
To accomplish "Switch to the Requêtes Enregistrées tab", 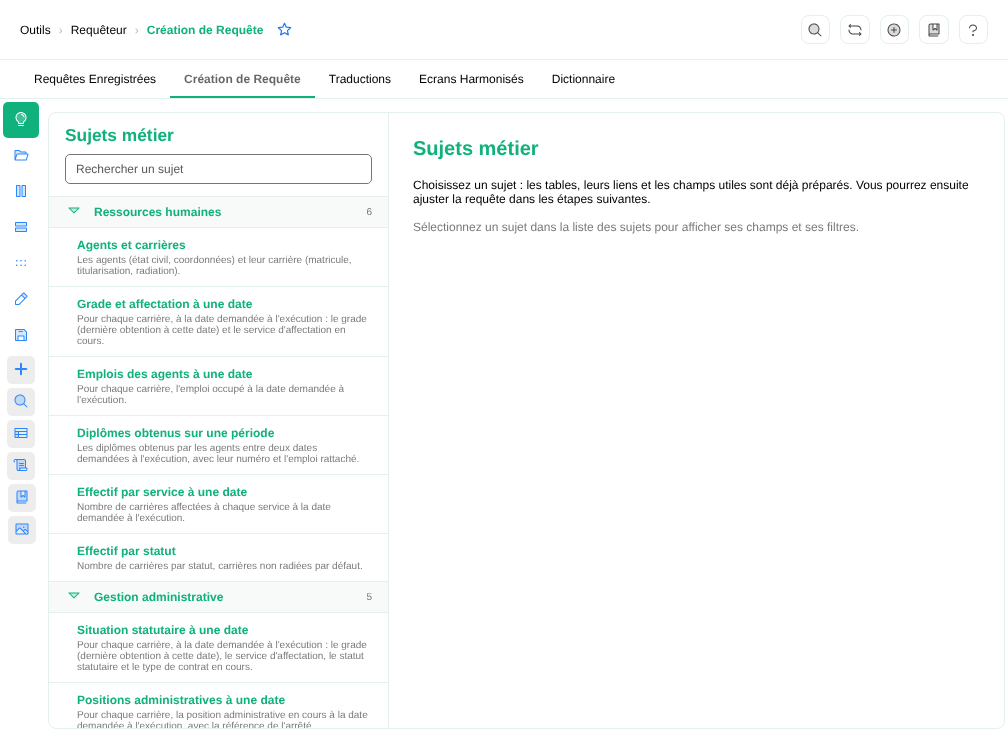I will coord(95,79).
